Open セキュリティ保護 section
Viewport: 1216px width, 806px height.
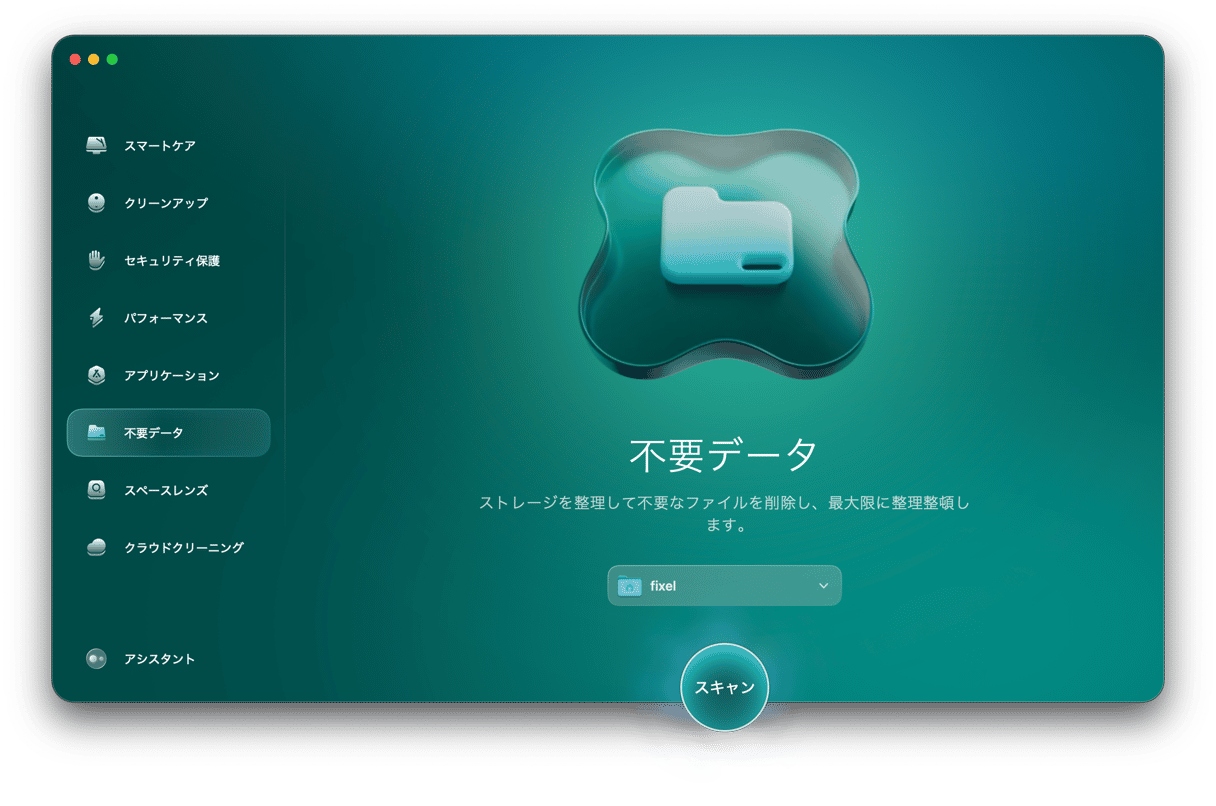(172, 261)
